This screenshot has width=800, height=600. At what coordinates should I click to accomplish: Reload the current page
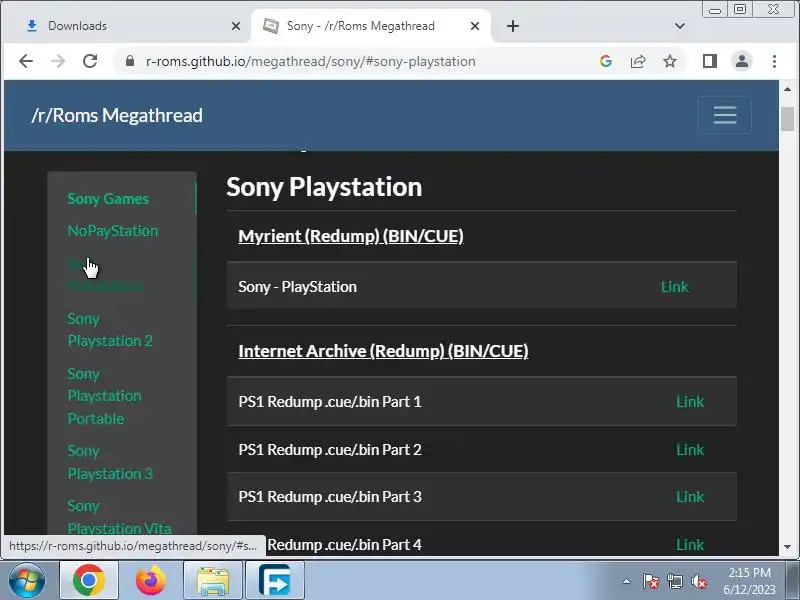(90, 61)
